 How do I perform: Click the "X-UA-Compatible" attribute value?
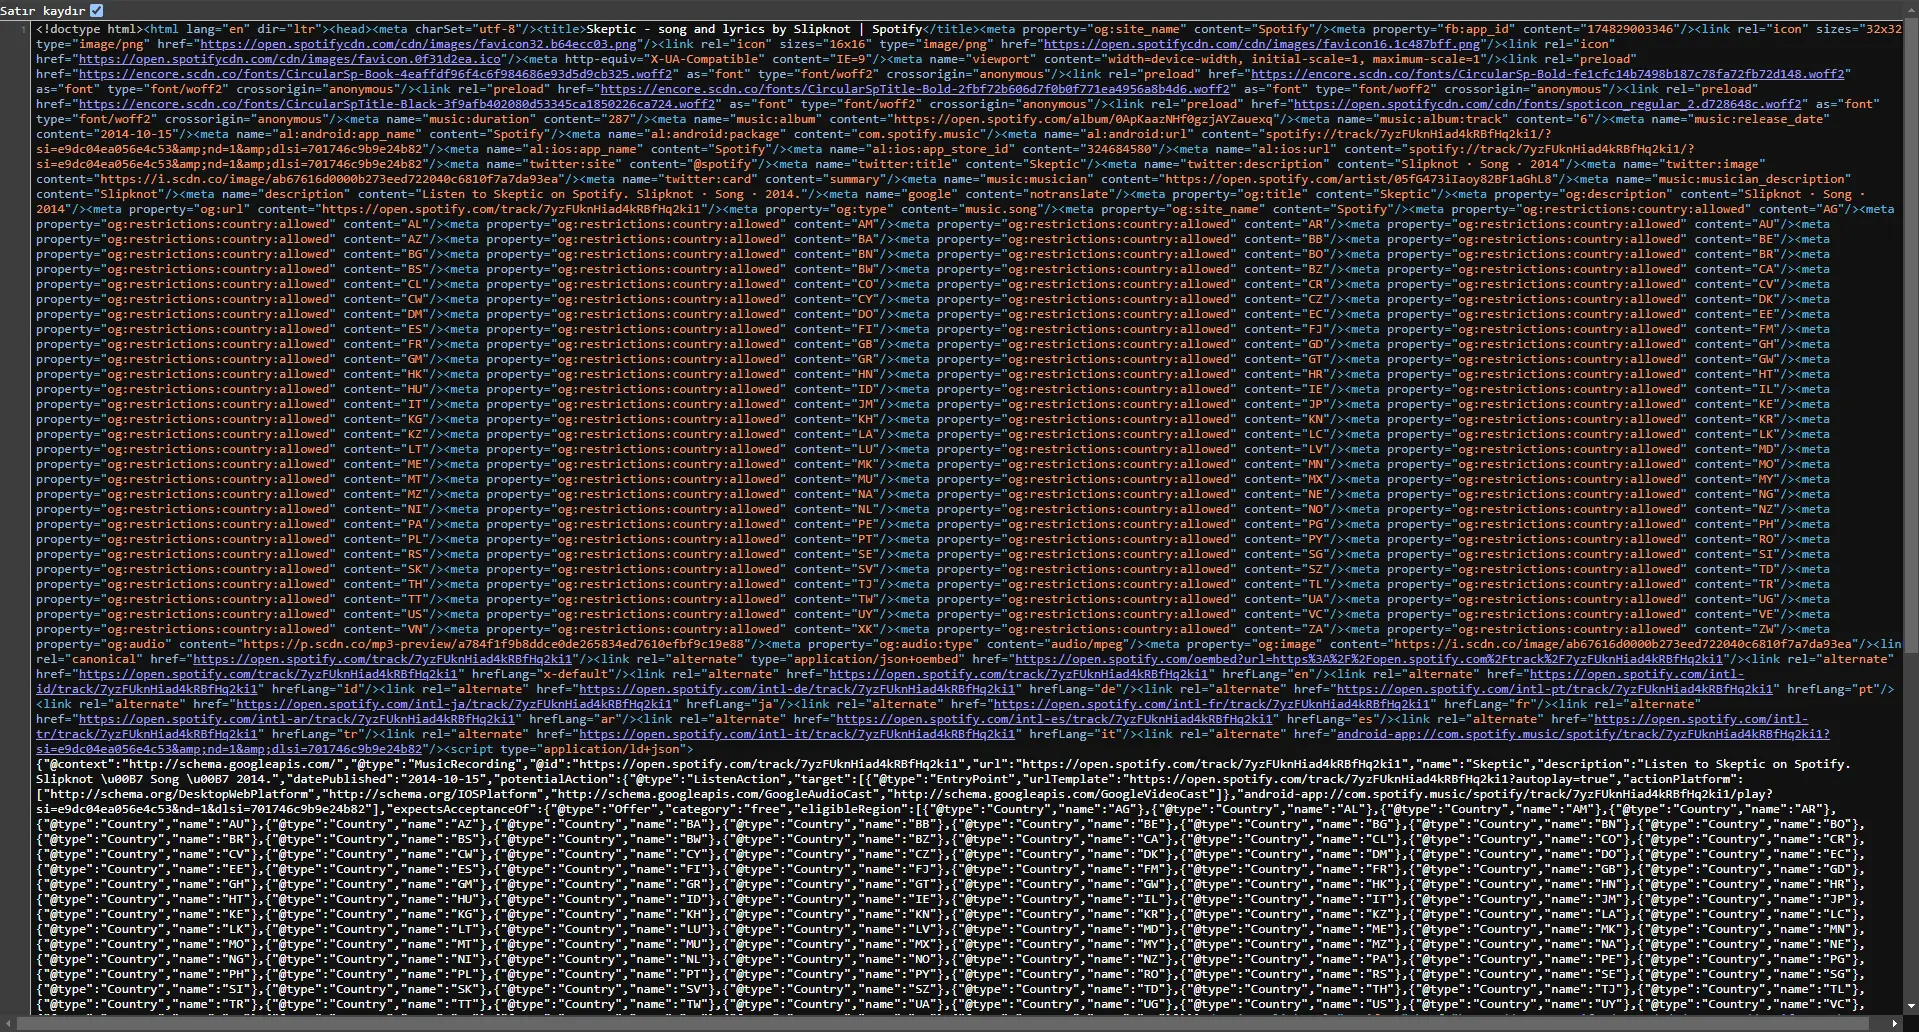(x=705, y=59)
